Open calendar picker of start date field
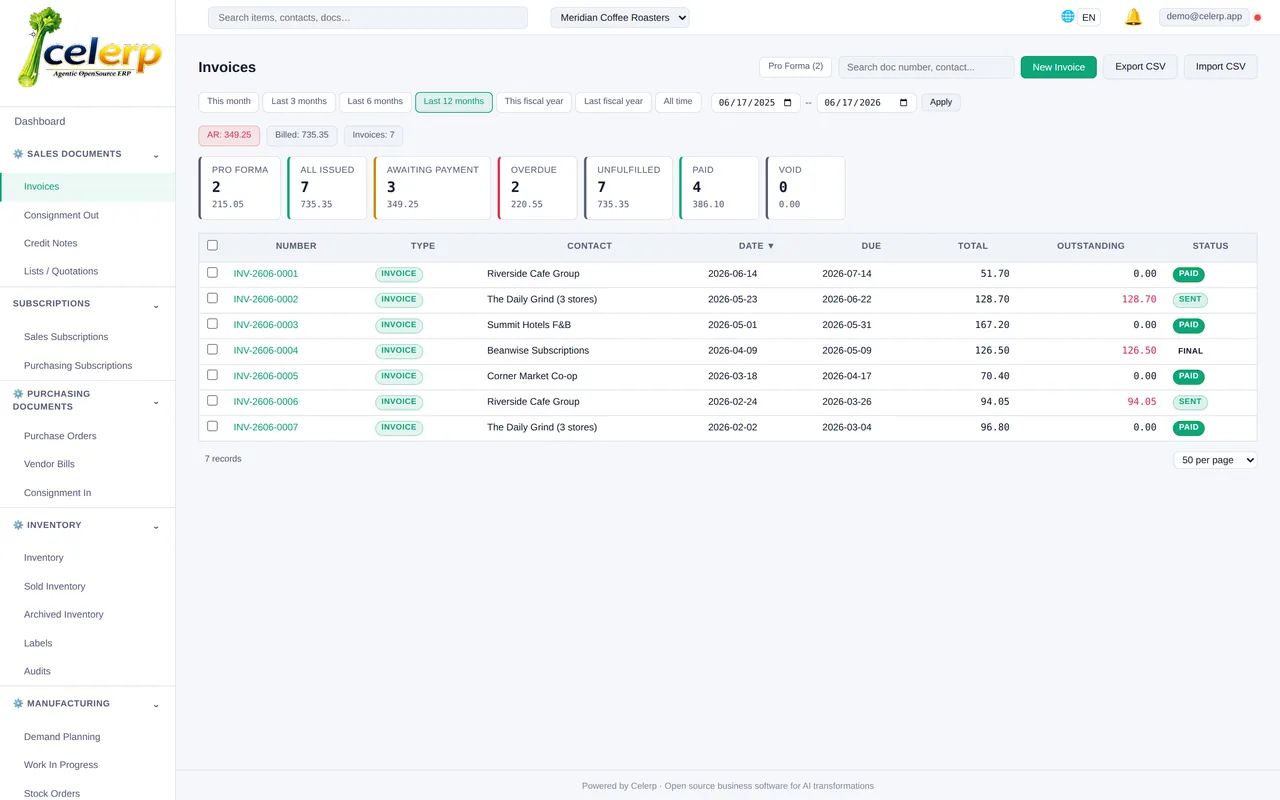 788,102
